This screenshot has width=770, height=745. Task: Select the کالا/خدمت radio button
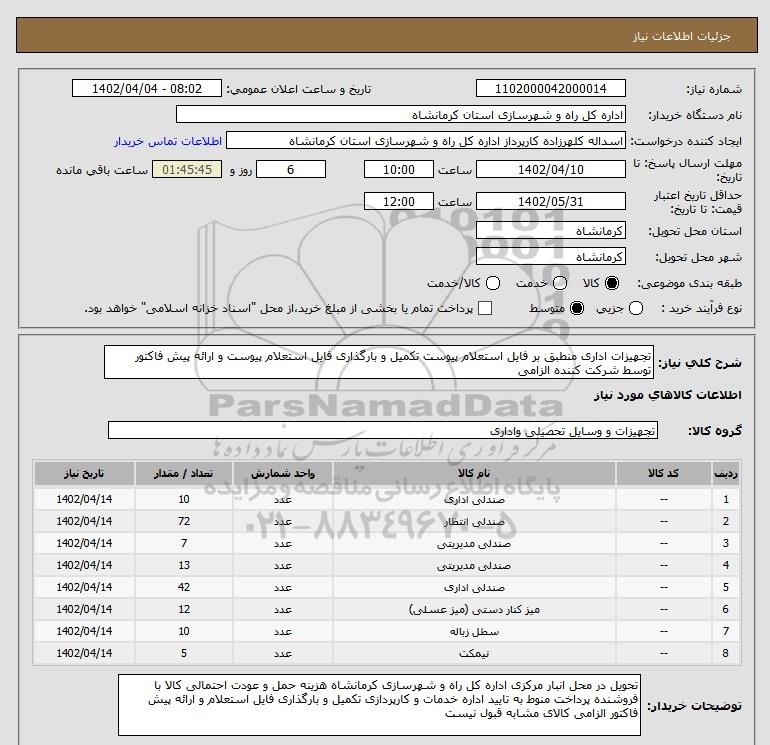[x=493, y=283]
